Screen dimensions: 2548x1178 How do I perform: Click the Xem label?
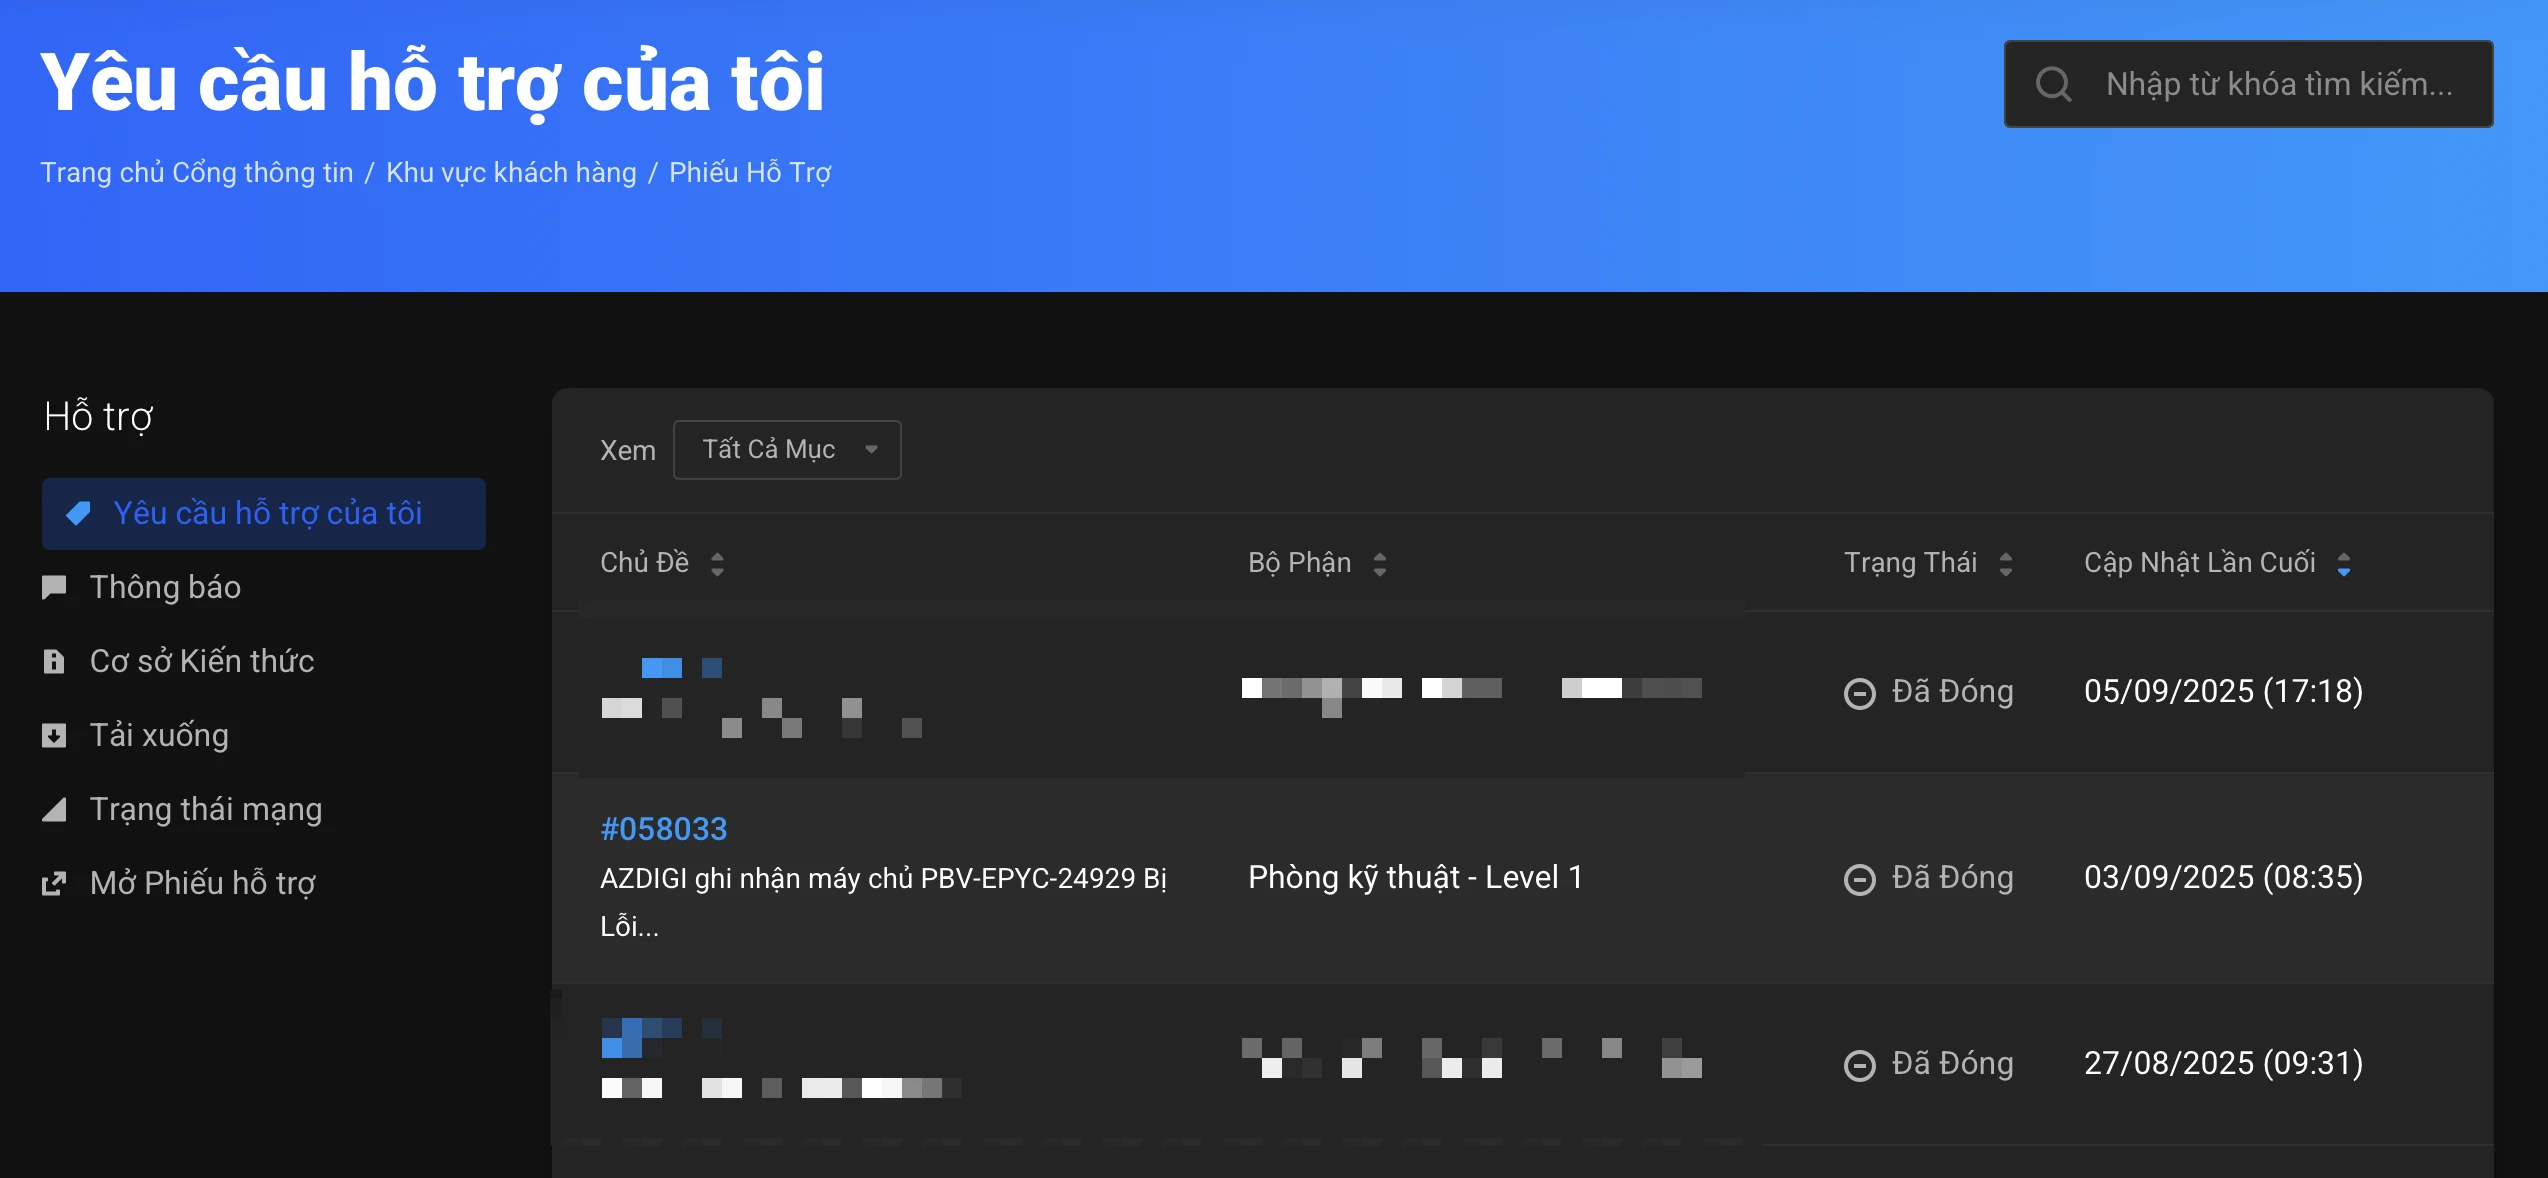[x=628, y=450]
